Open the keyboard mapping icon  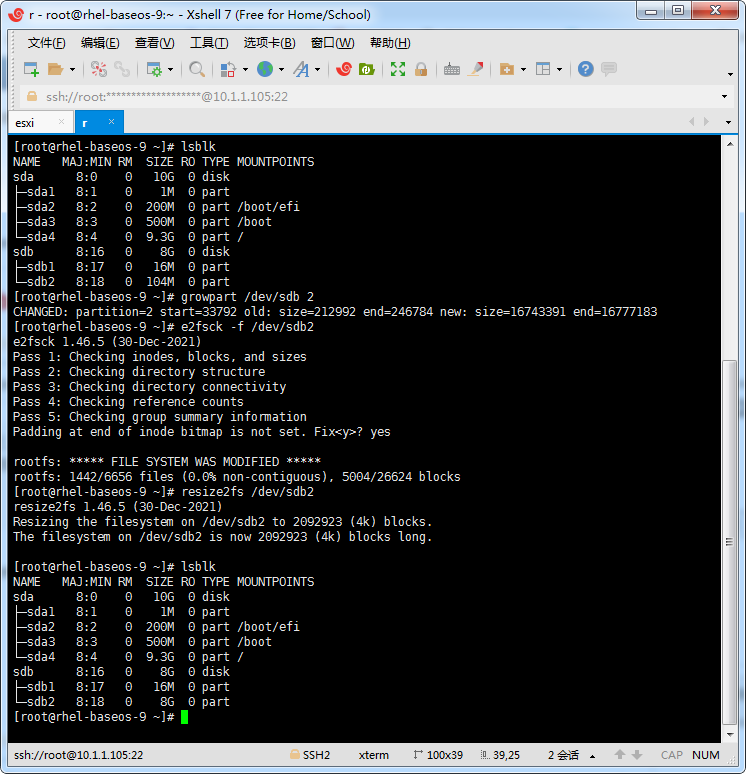452,70
